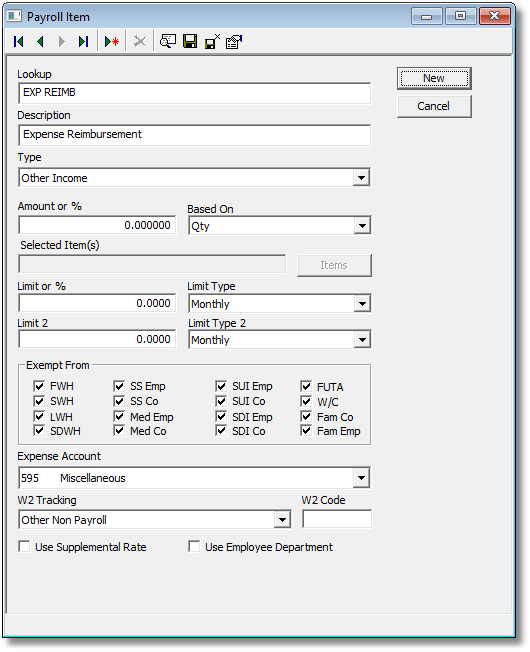
Task: Click save and close icon
Action: click(x=212, y=41)
